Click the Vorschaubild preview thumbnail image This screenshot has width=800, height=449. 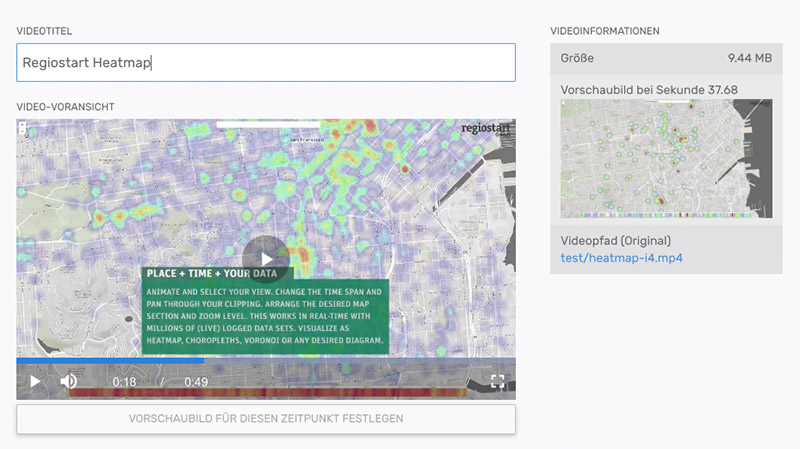666,158
